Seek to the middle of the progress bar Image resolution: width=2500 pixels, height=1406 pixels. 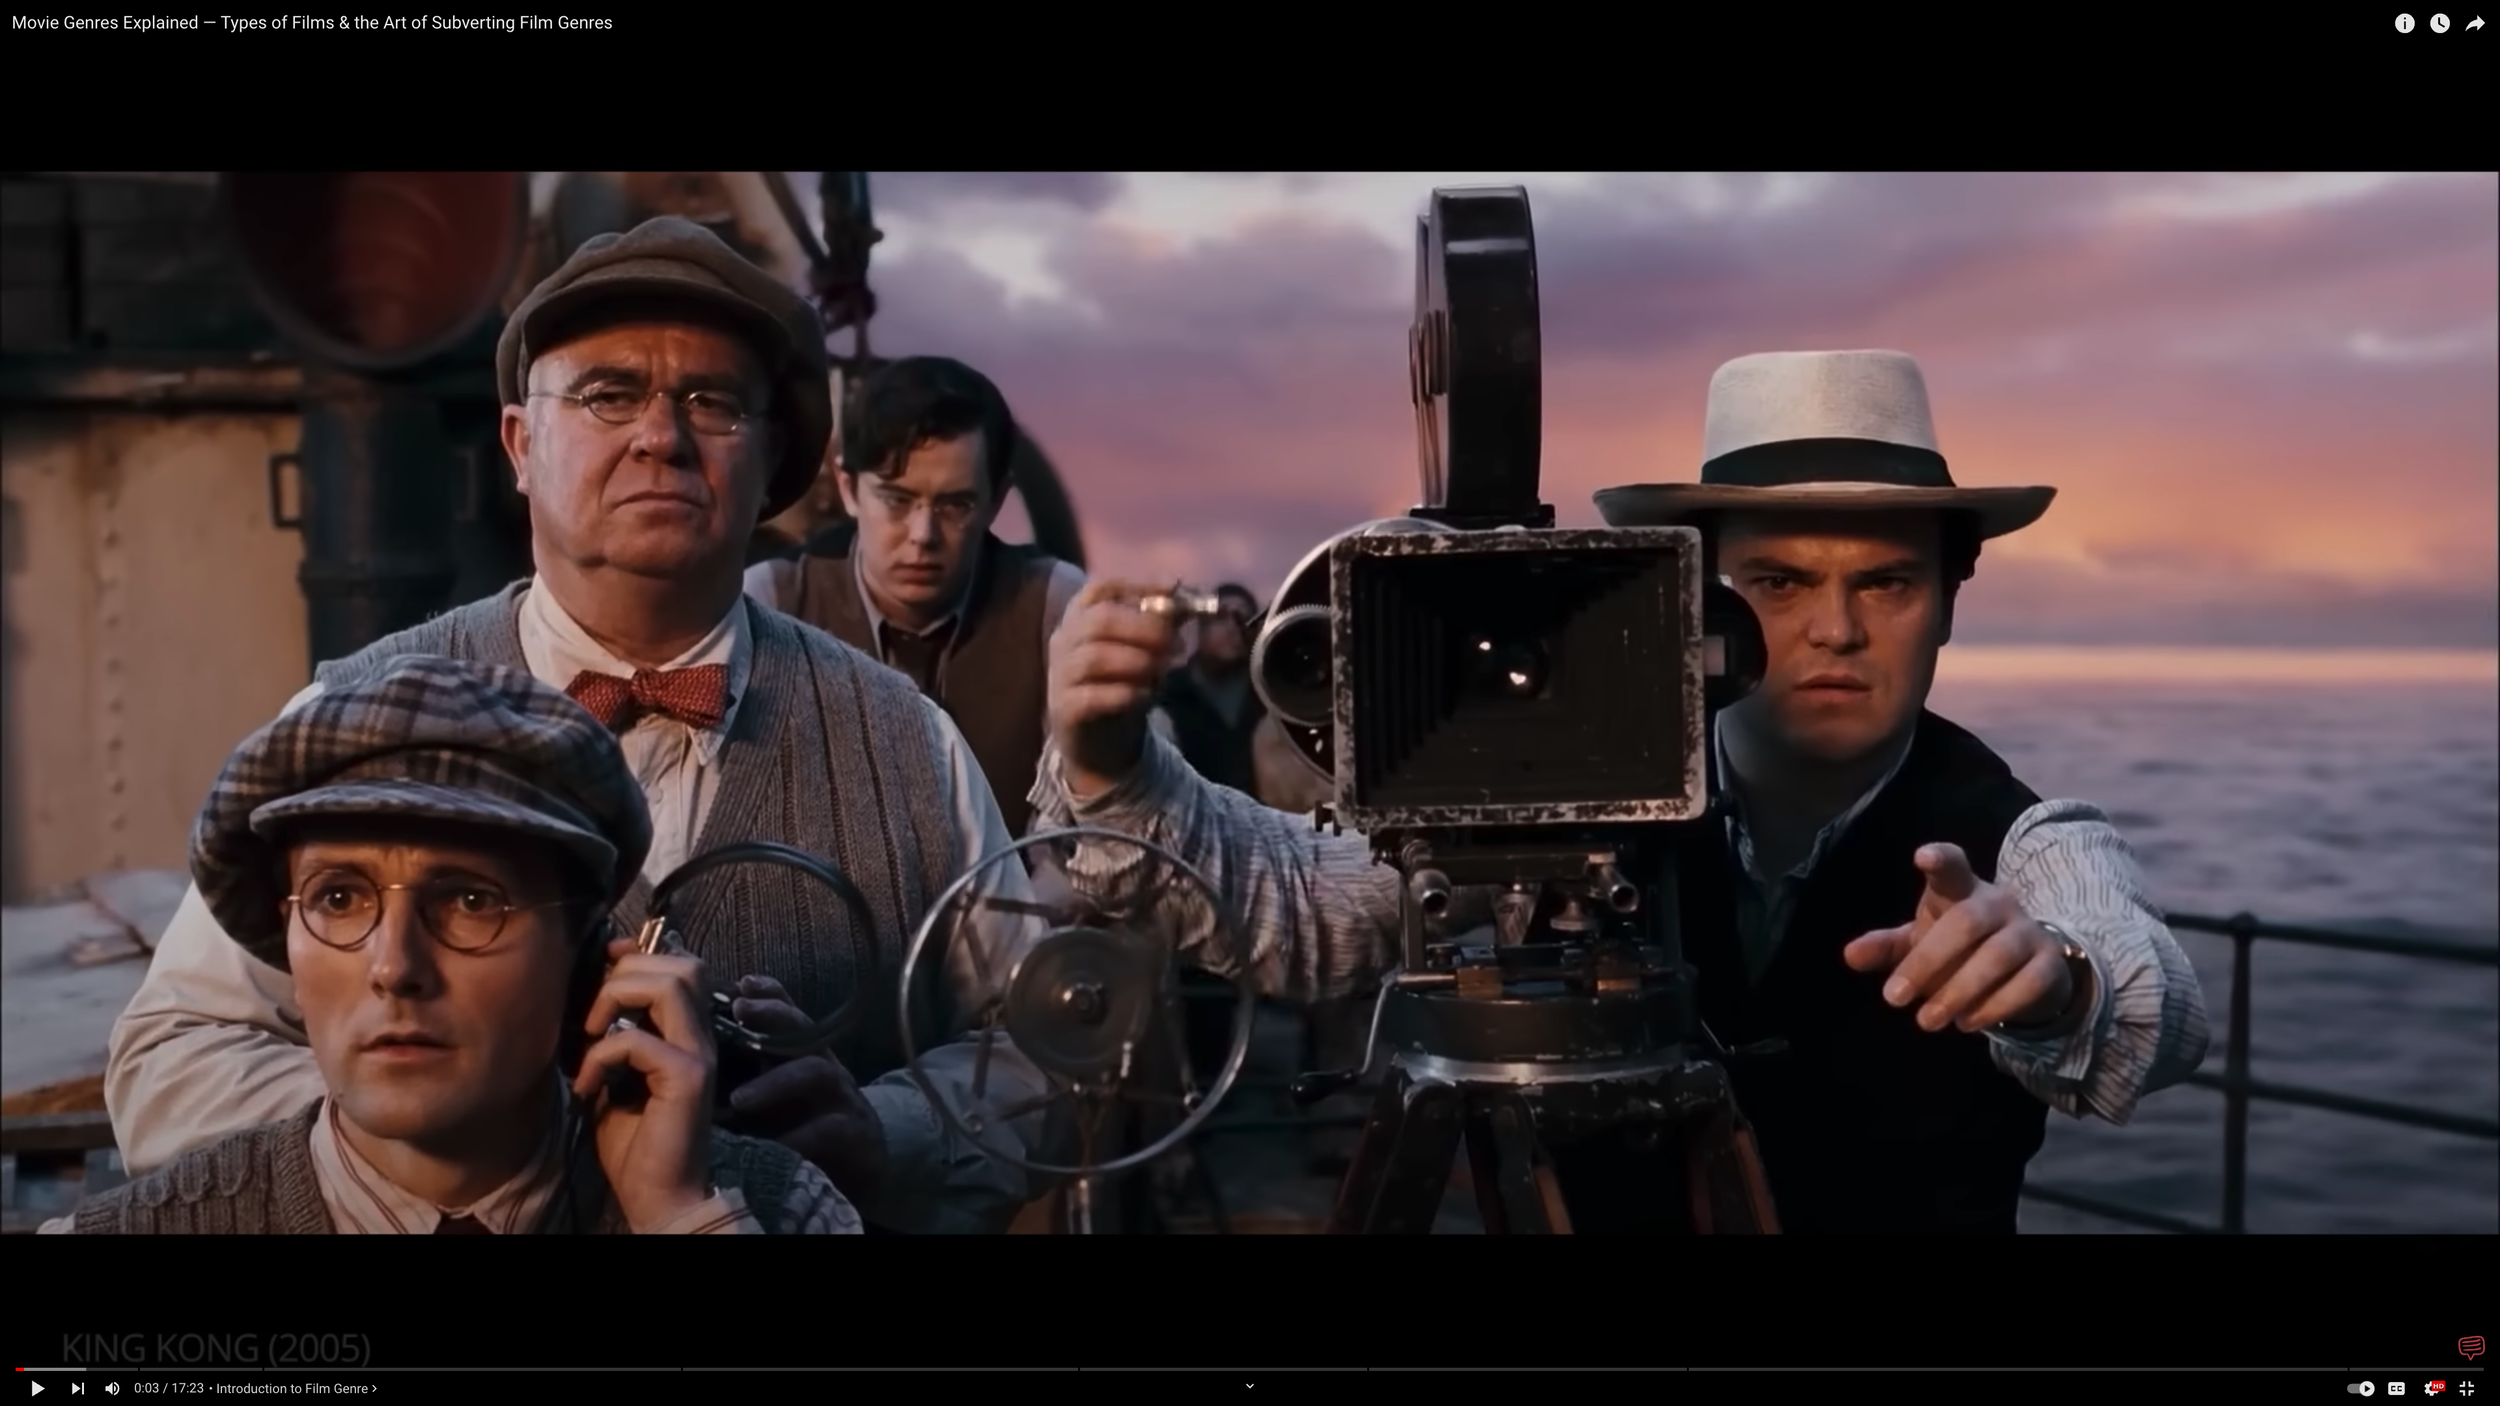1250,1369
